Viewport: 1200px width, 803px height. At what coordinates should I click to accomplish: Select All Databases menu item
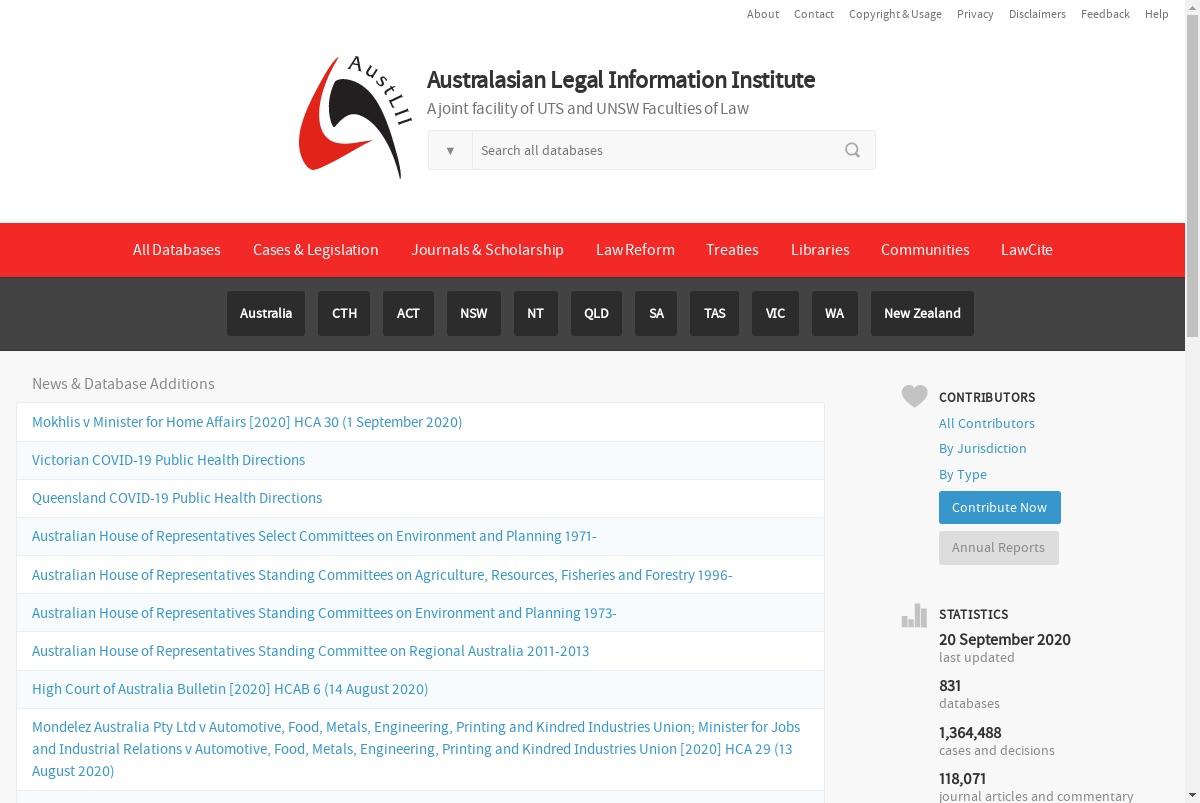point(177,250)
